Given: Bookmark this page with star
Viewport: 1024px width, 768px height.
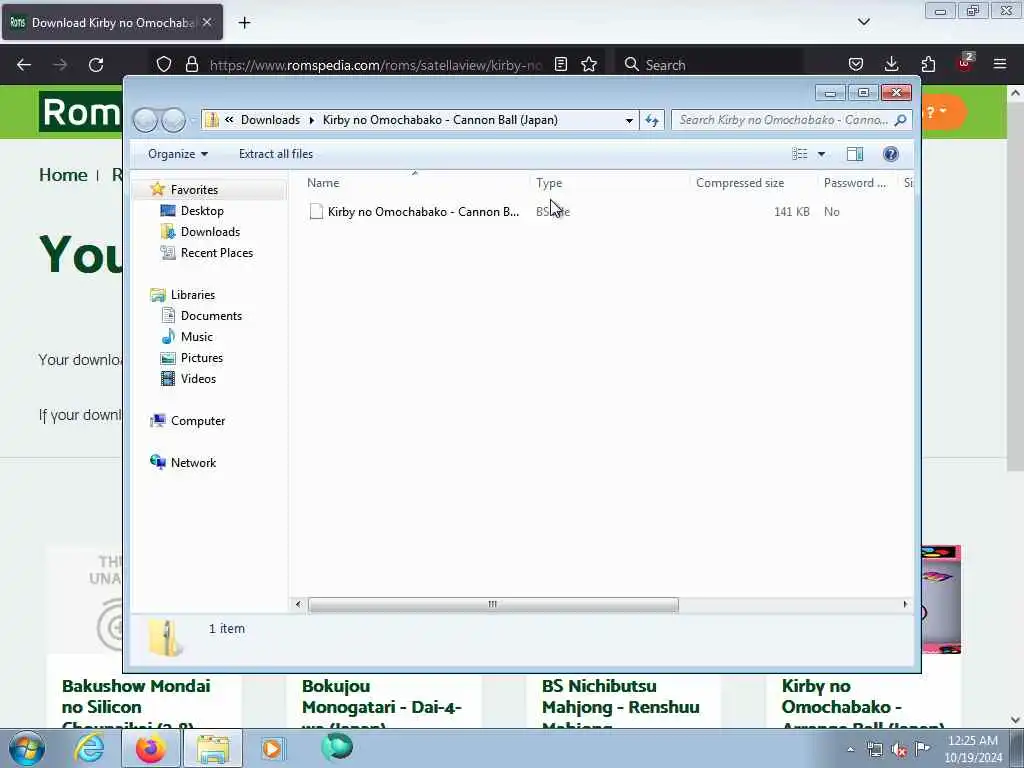Looking at the screenshot, I should click(589, 64).
